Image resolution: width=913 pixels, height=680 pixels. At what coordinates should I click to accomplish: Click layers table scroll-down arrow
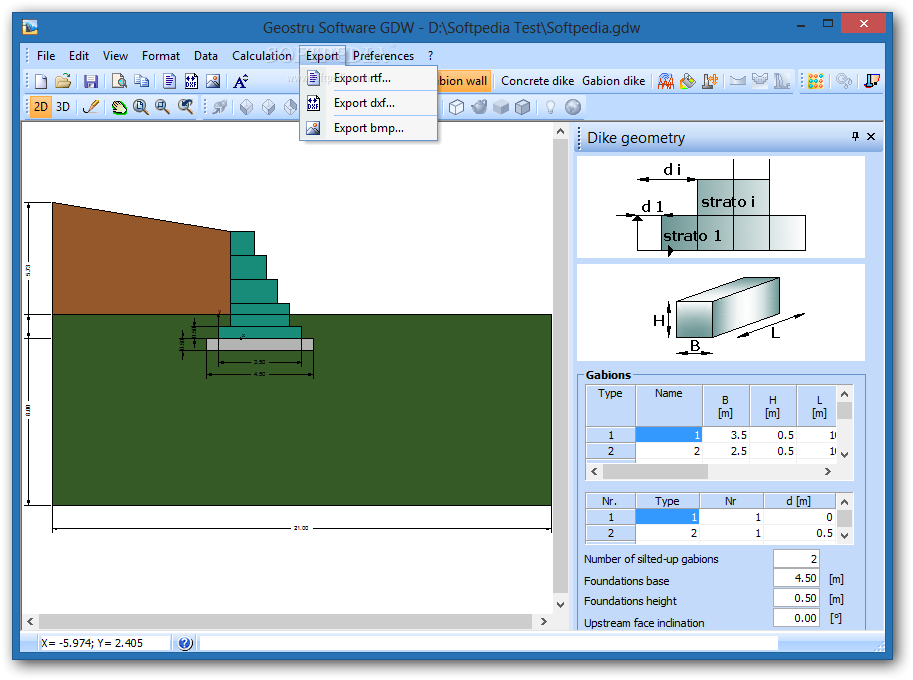[844, 535]
